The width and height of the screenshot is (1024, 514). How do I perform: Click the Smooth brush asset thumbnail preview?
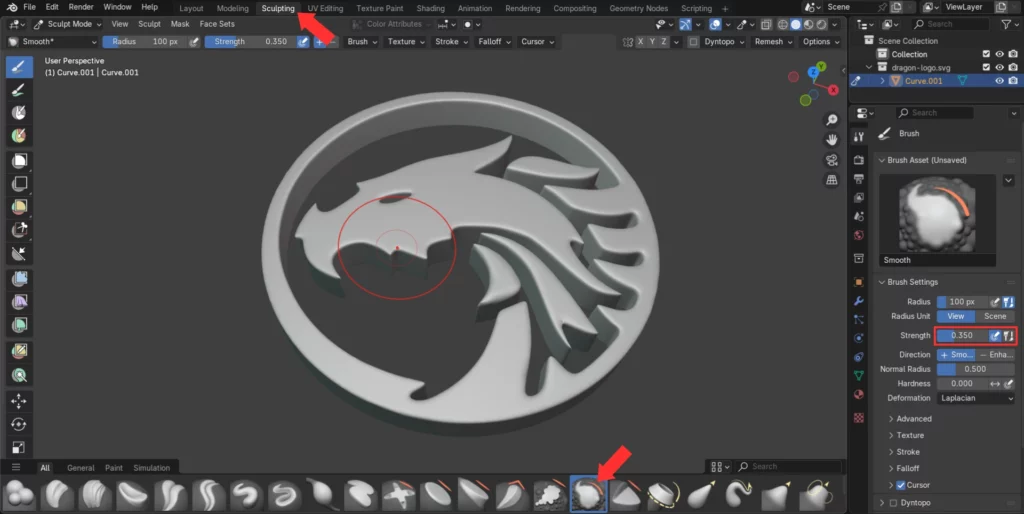pyautogui.click(x=937, y=215)
